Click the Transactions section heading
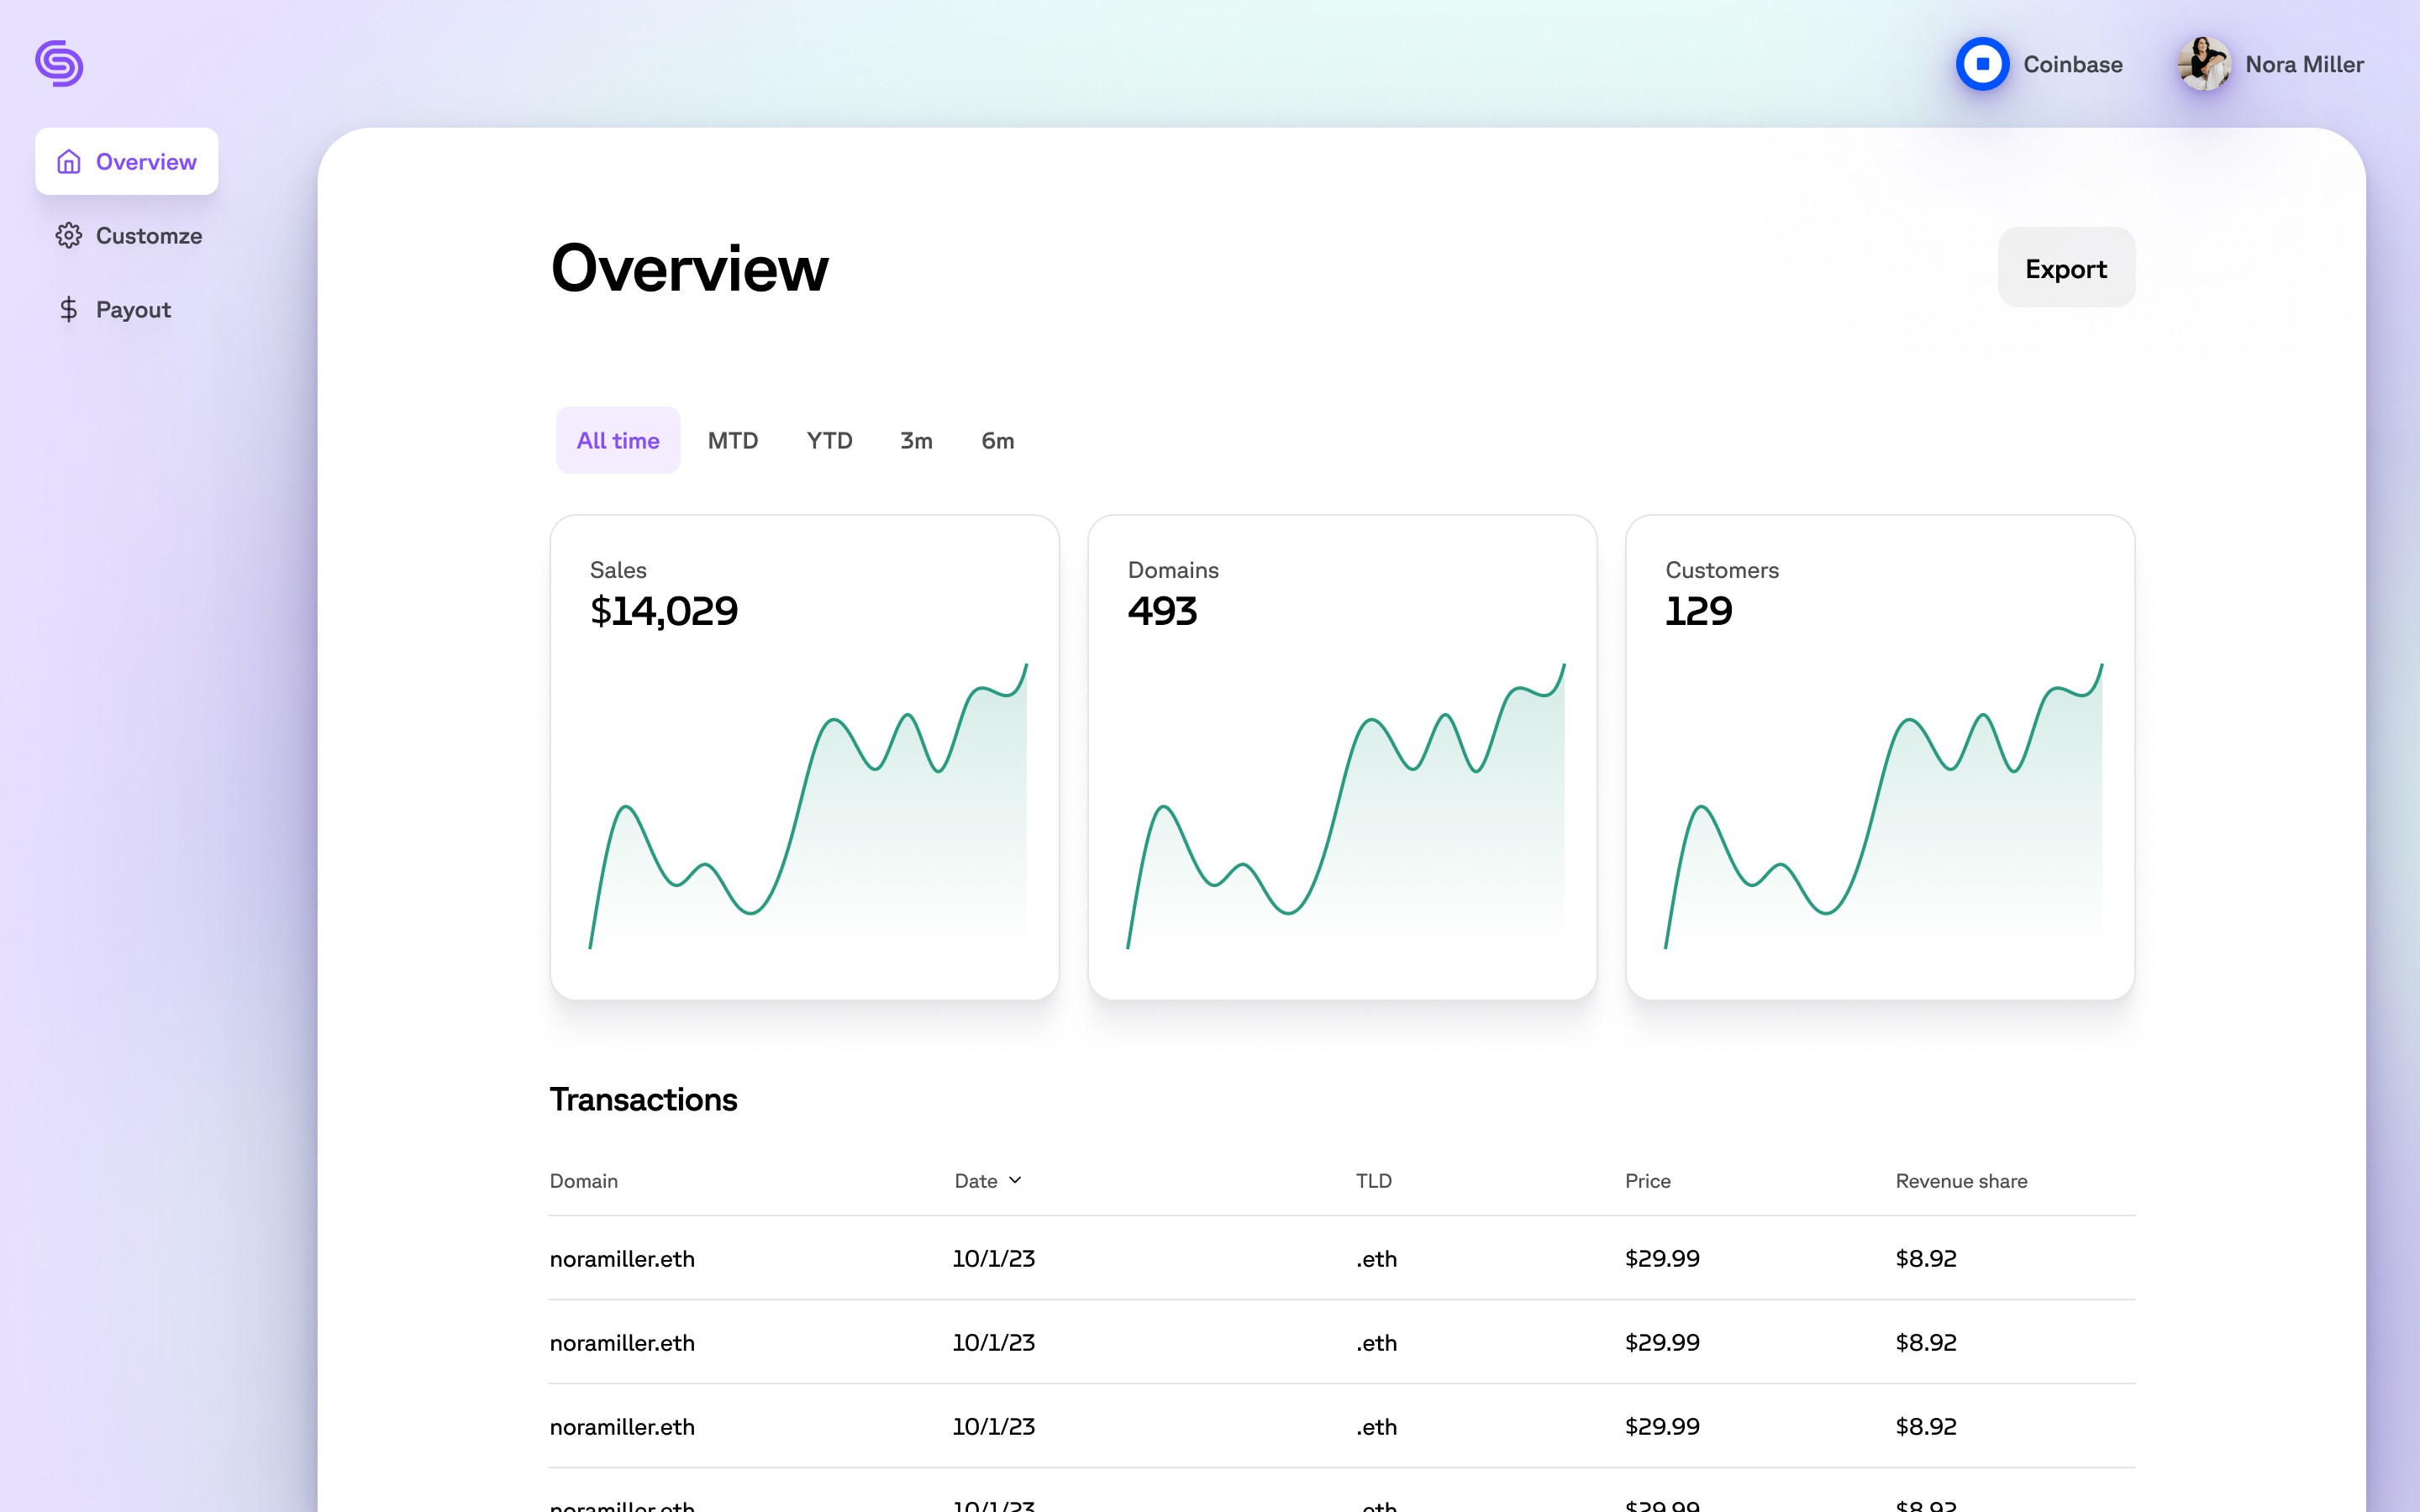Image resolution: width=2420 pixels, height=1512 pixels. click(644, 1099)
